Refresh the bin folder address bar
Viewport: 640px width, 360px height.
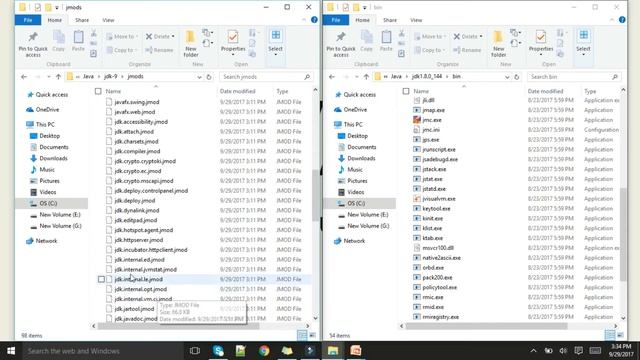pos(517,77)
